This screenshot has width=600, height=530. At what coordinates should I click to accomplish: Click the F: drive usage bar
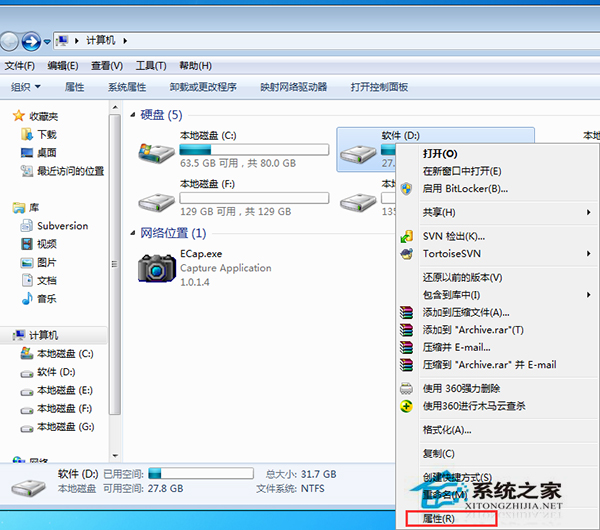pyautogui.click(x=254, y=198)
